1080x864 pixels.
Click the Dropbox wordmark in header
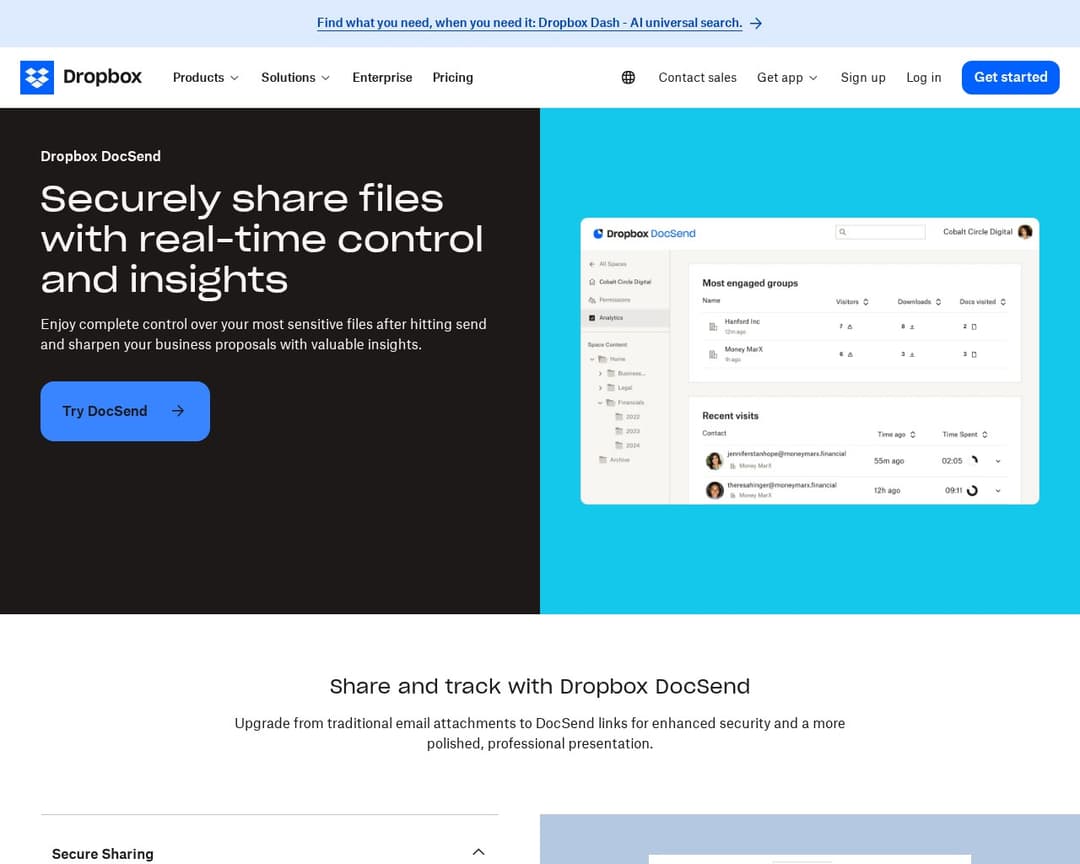103,76
